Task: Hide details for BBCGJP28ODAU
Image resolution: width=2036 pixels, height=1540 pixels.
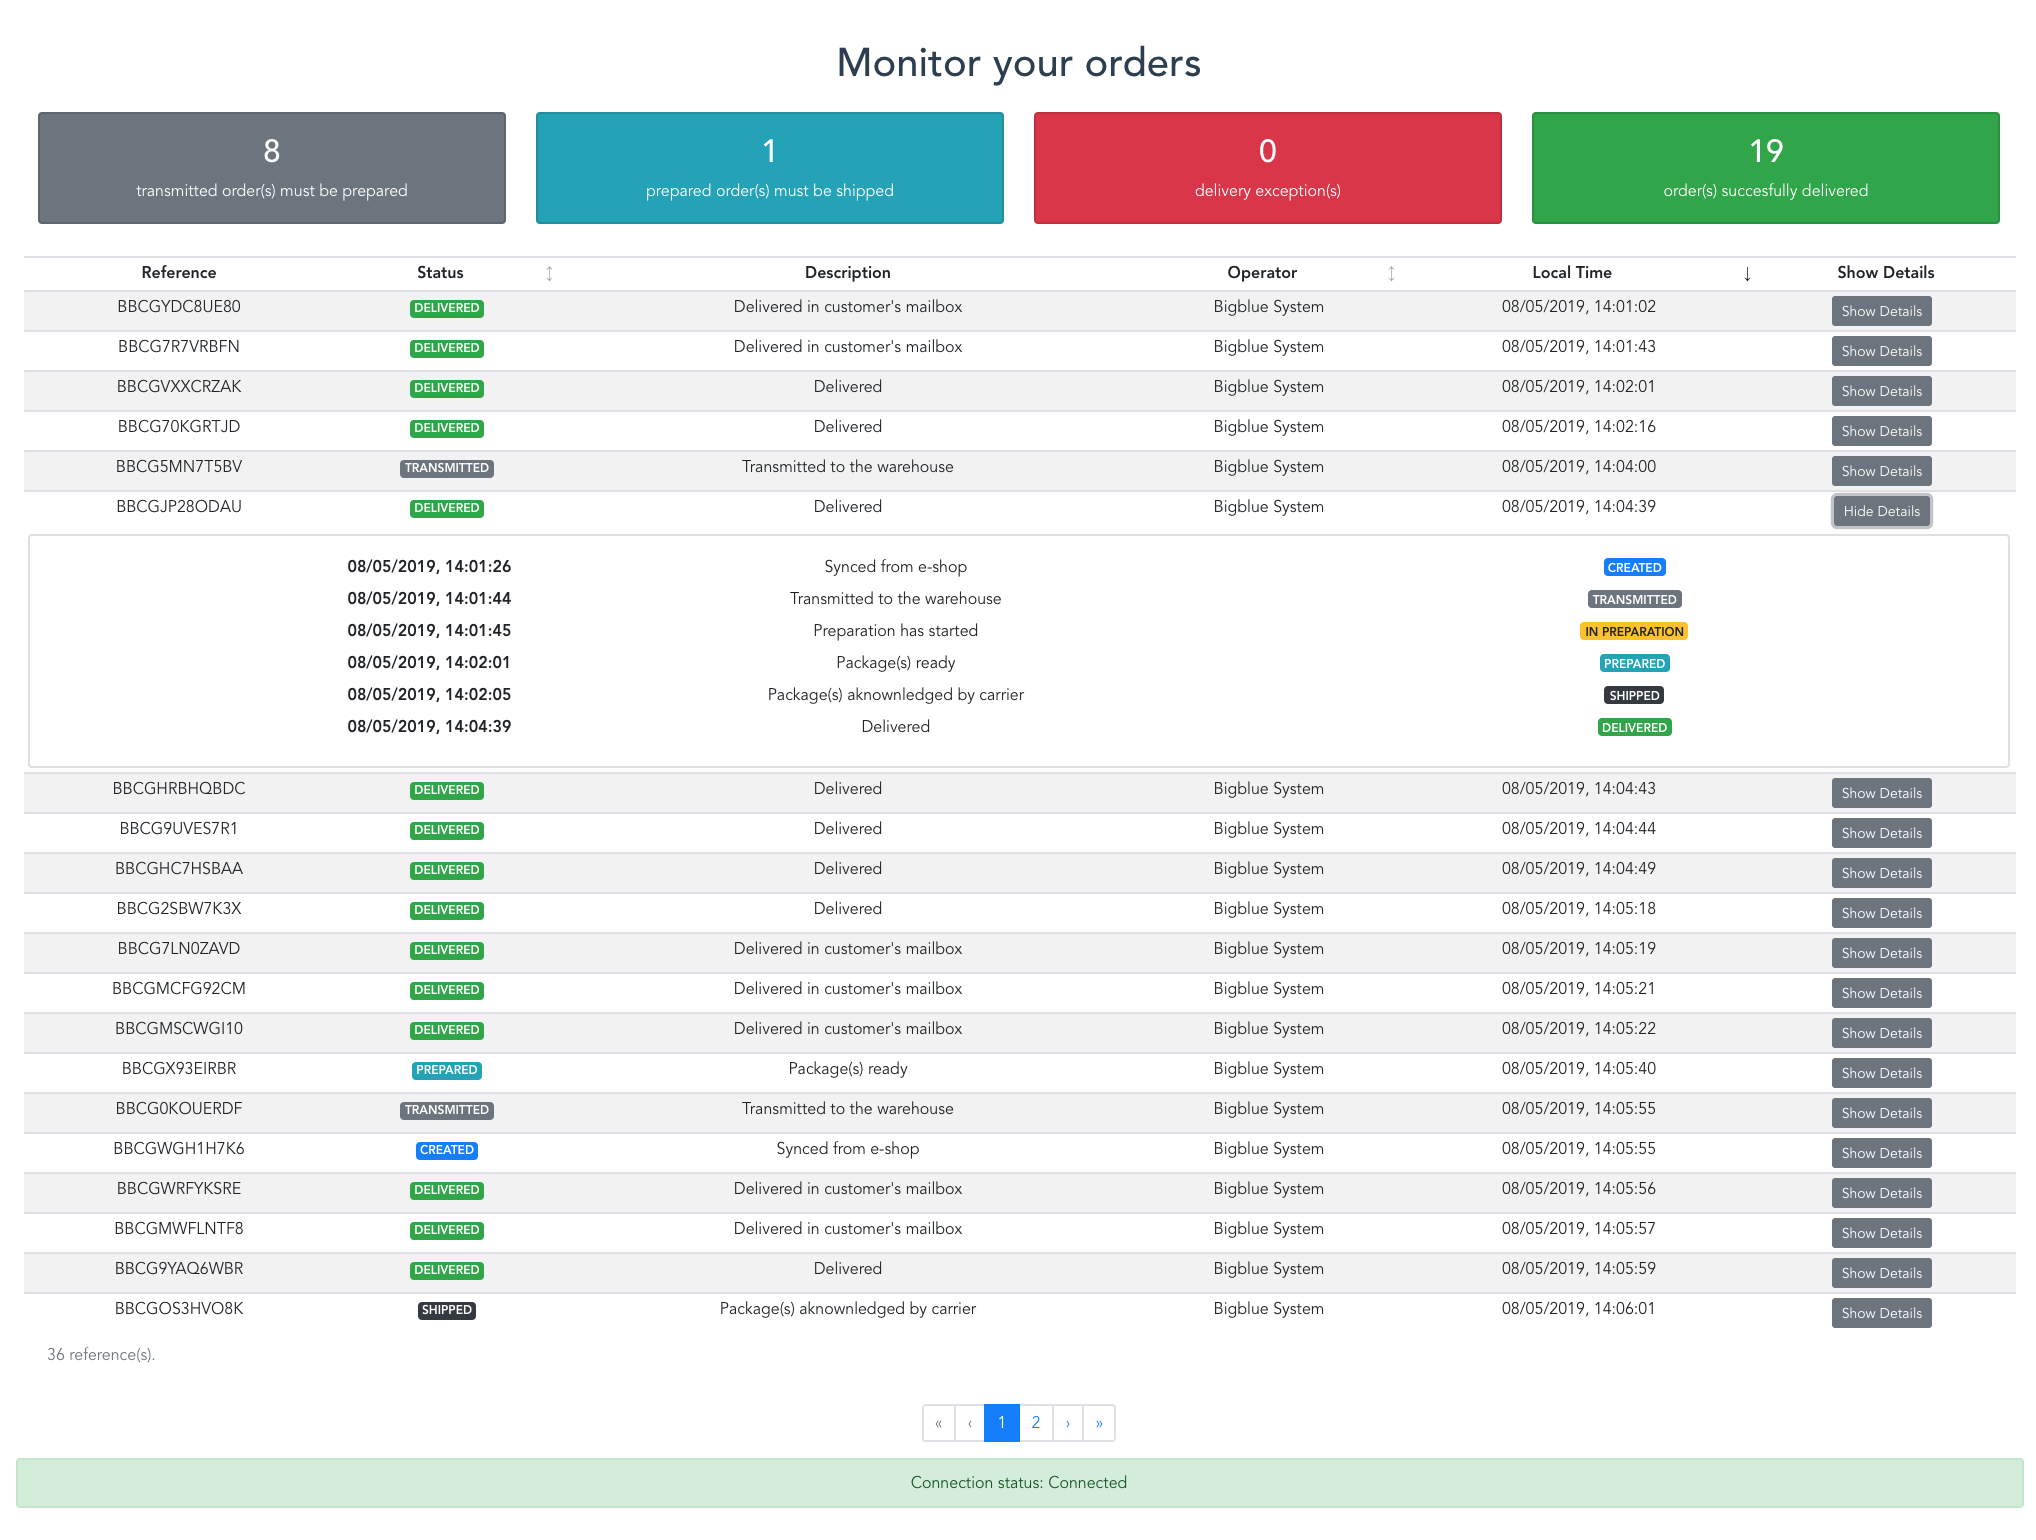Action: pos(1881,511)
